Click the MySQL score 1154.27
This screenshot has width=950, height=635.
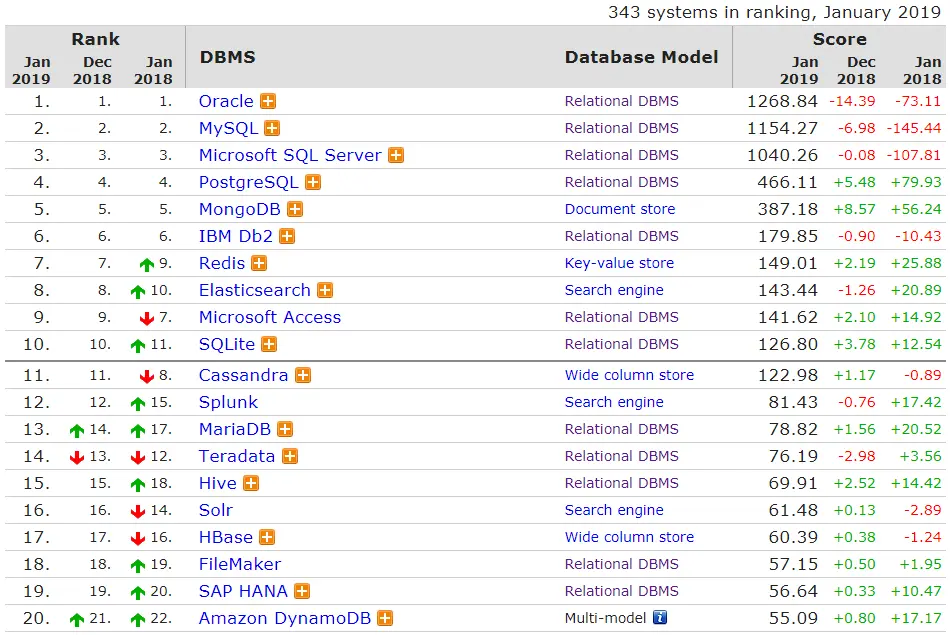point(782,128)
